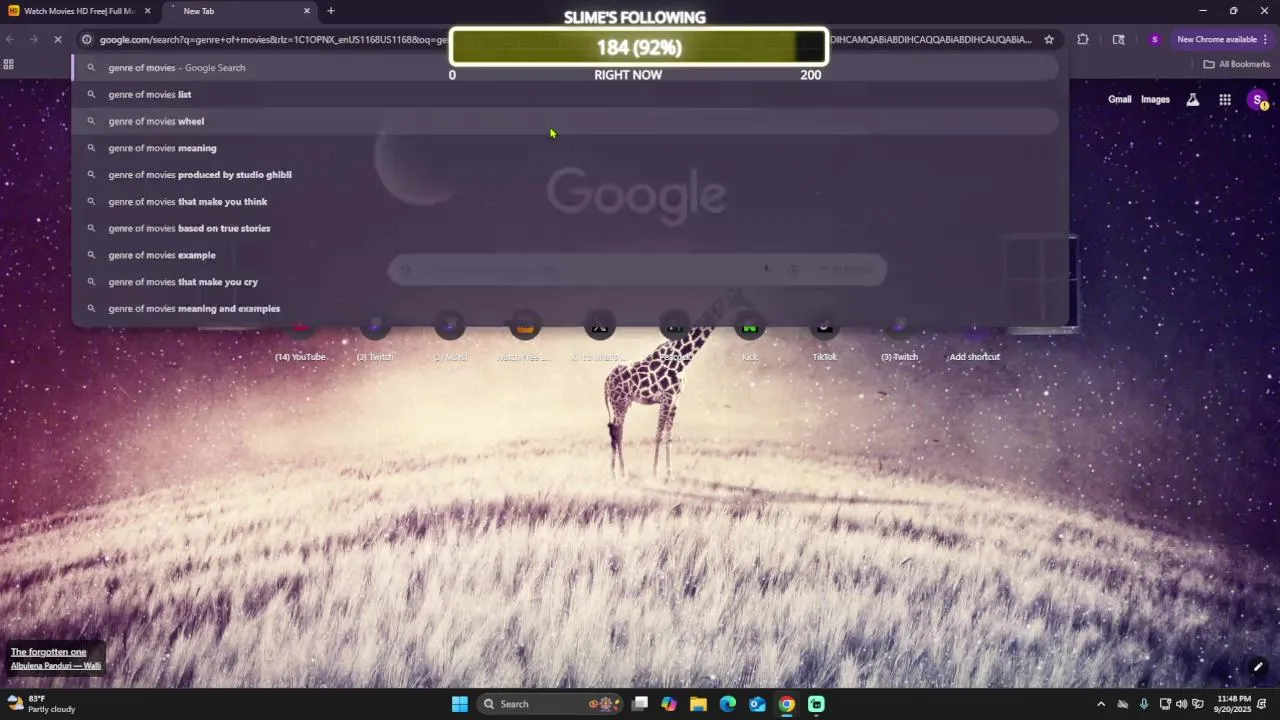The width and height of the screenshot is (1280, 720).
Task: Select 'genre of movies produced by studio ghibli'
Action: [x=565, y=175]
